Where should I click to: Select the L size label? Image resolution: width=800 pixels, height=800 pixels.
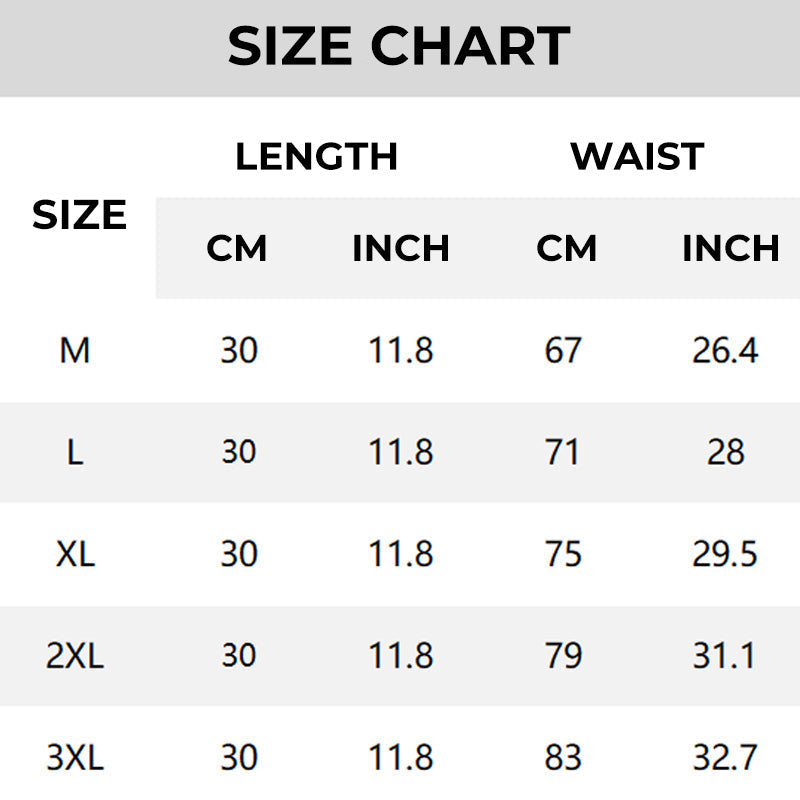75,452
